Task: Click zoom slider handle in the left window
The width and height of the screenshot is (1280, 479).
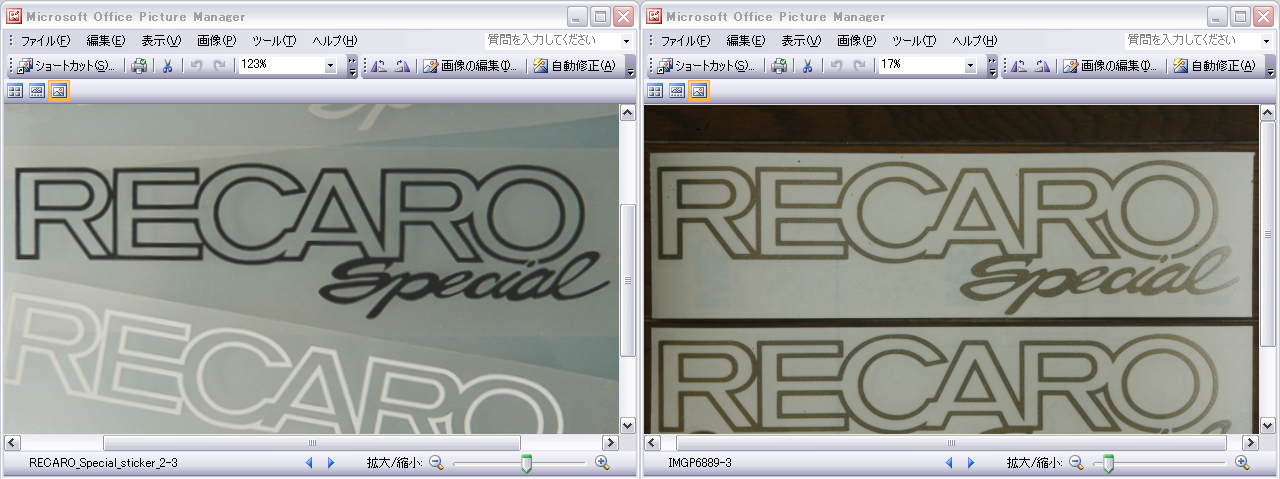Action: point(527,463)
